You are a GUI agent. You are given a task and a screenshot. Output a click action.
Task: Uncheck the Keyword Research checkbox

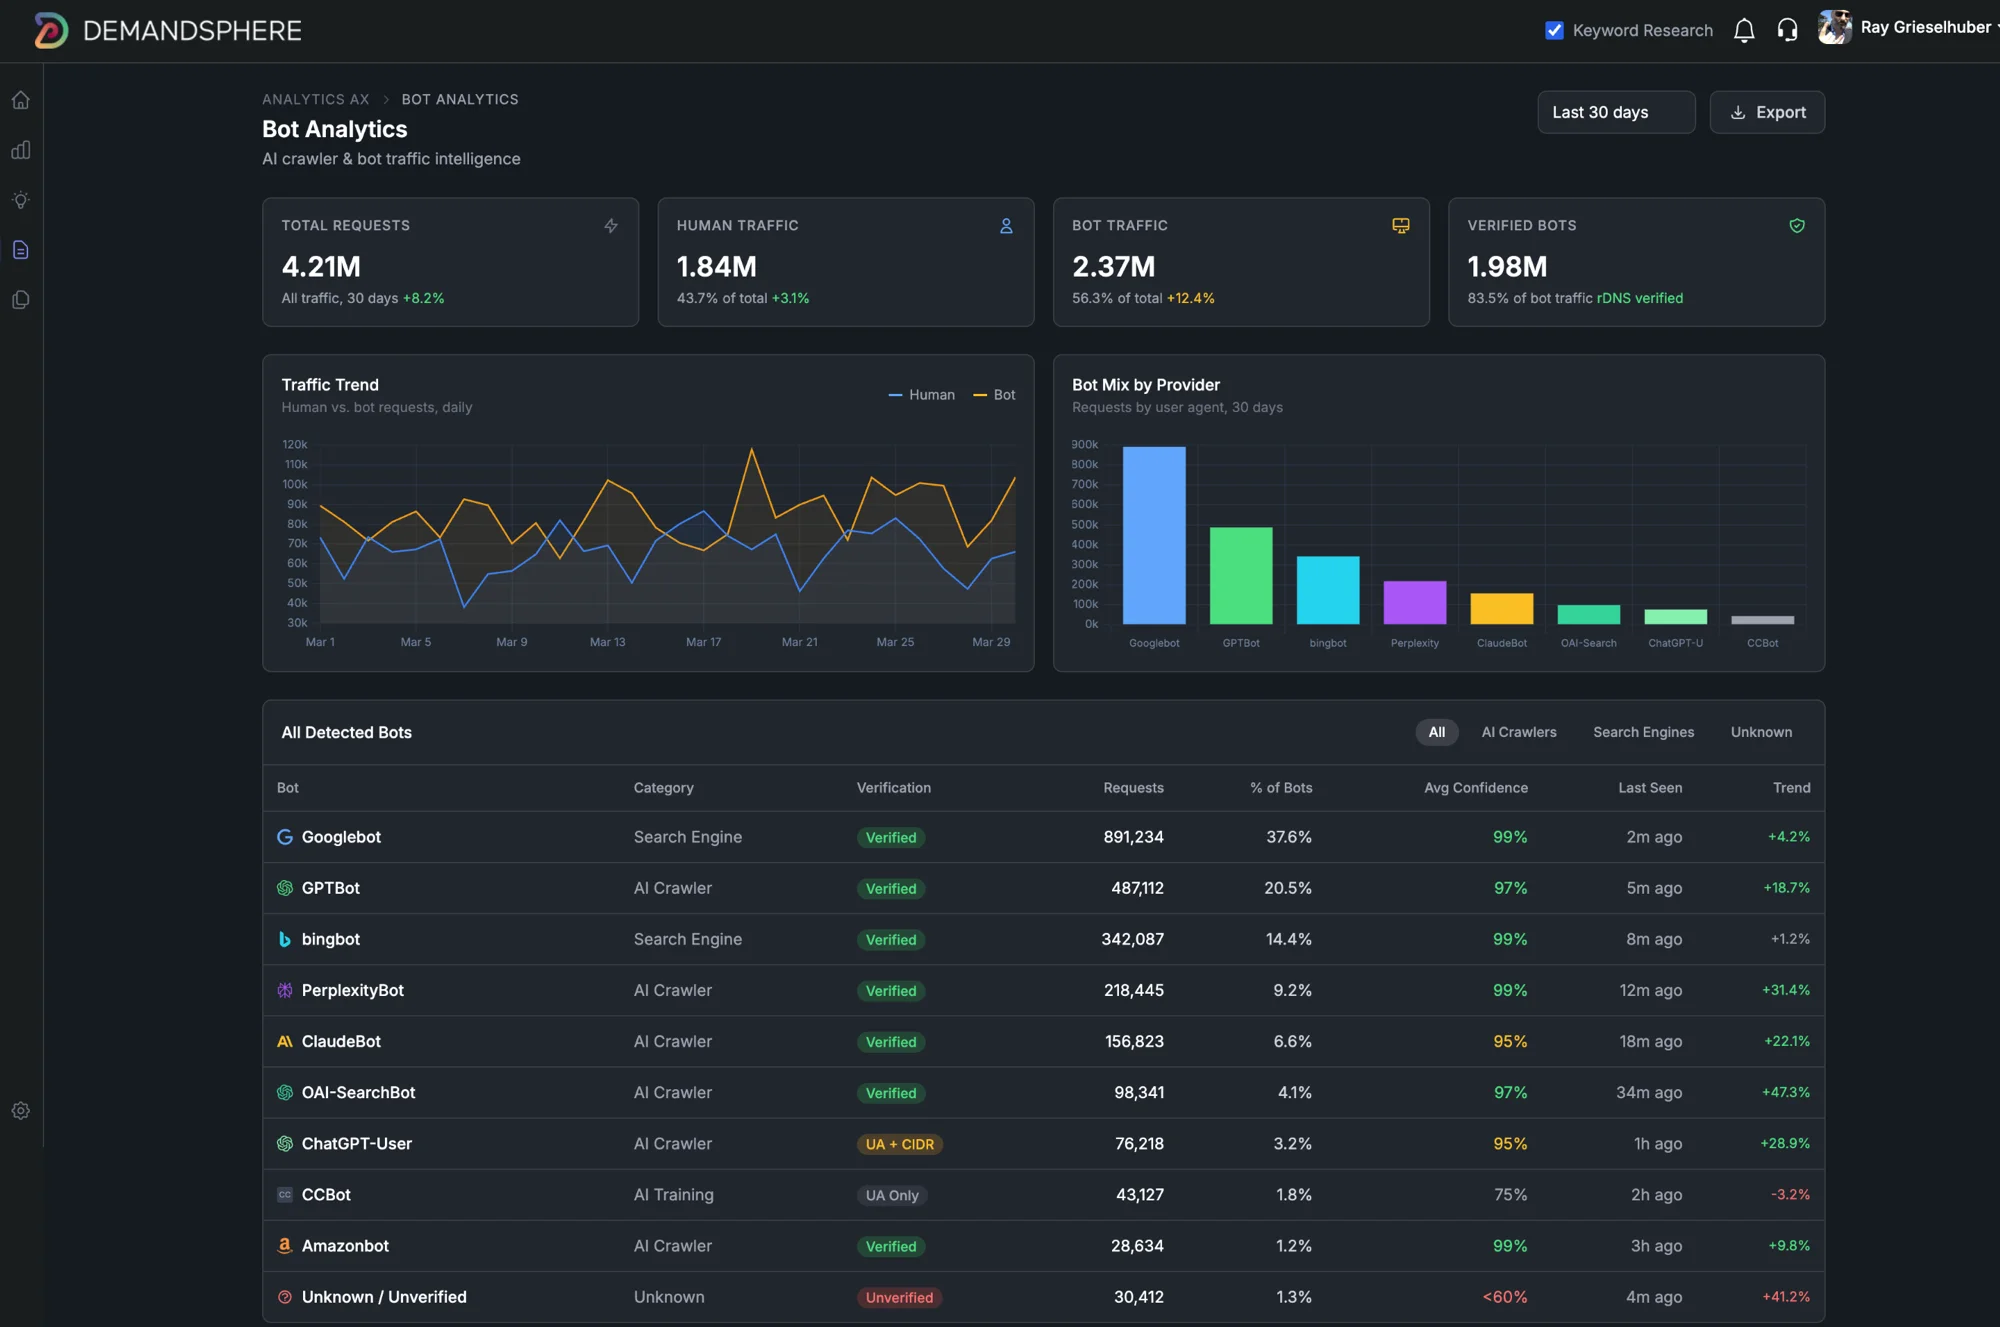point(1554,30)
